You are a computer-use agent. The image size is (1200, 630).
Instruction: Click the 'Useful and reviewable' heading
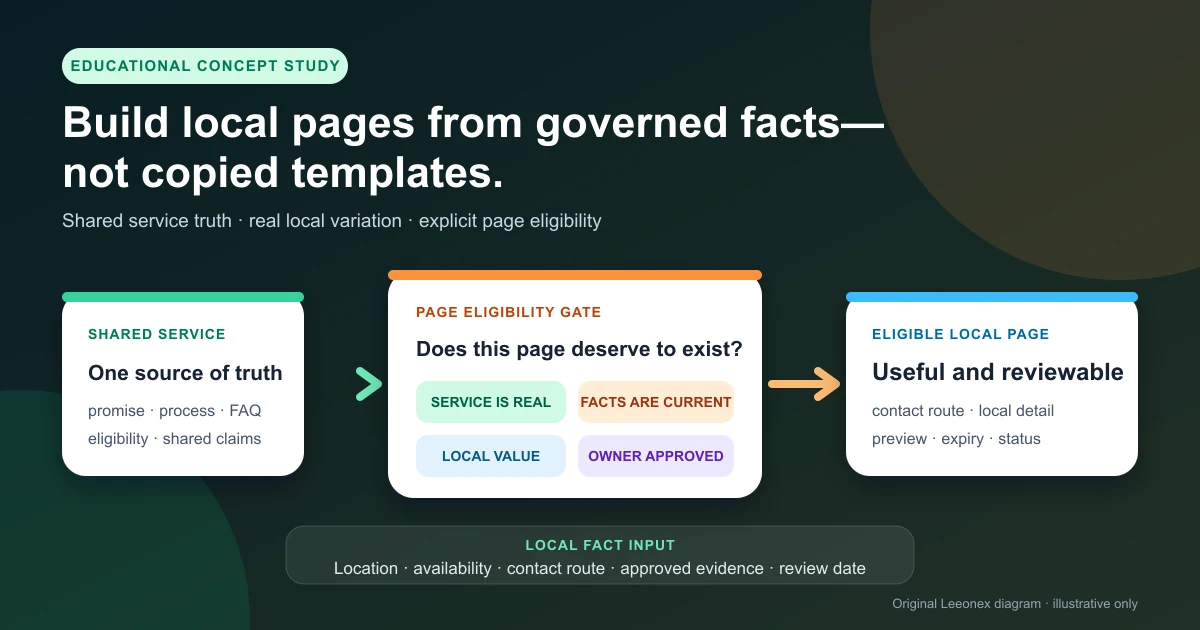click(x=998, y=372)
